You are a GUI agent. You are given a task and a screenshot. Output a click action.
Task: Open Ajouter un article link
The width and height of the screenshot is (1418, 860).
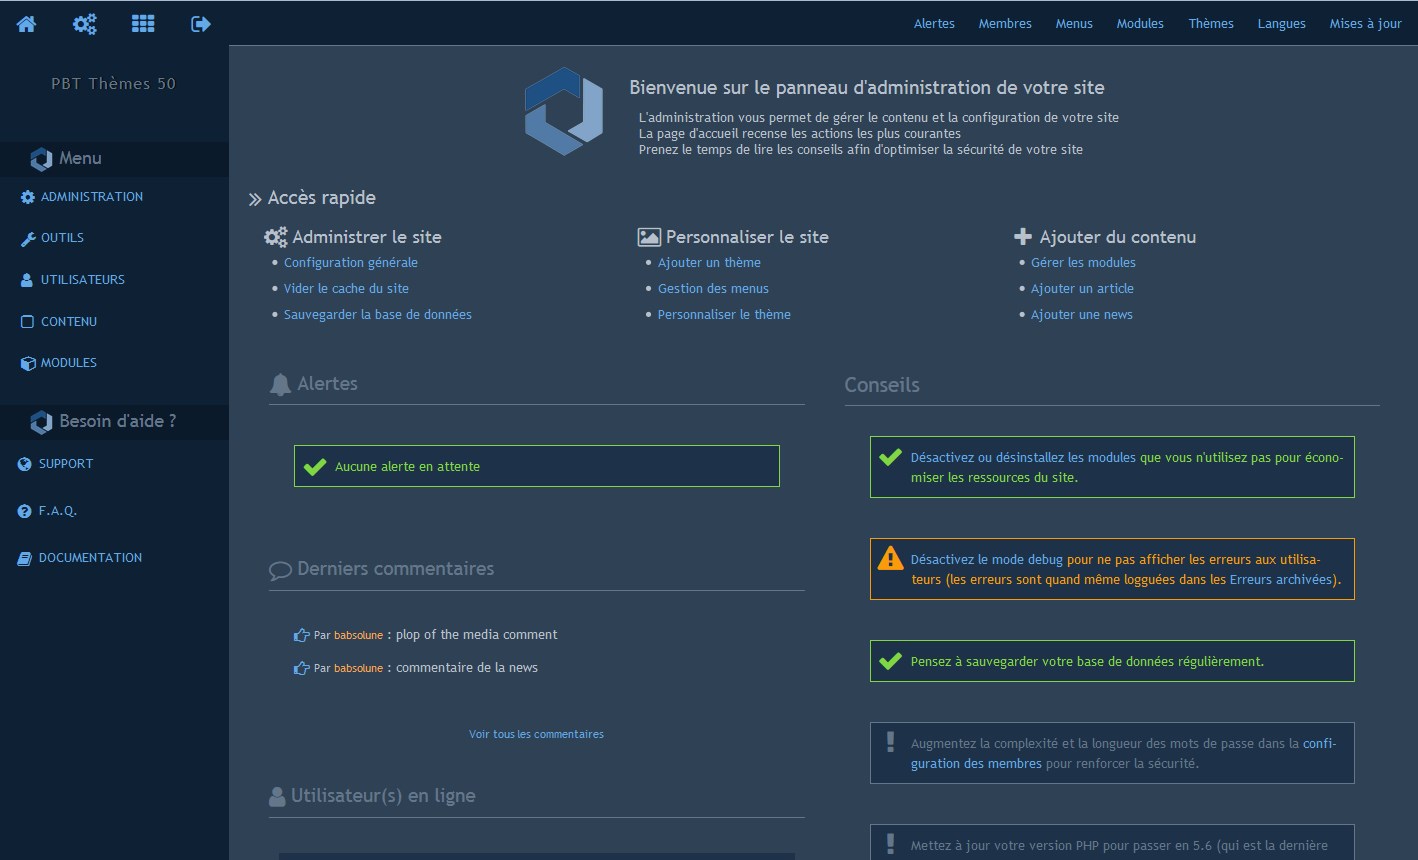pyautogui.click(x=1082, y=289)
